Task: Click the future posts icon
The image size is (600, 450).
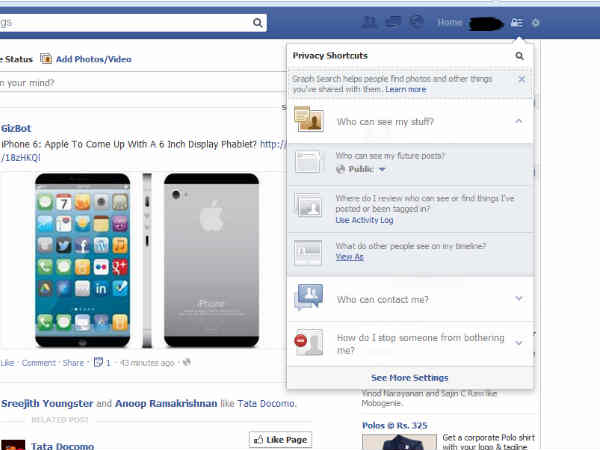Action: coord(308,162)
